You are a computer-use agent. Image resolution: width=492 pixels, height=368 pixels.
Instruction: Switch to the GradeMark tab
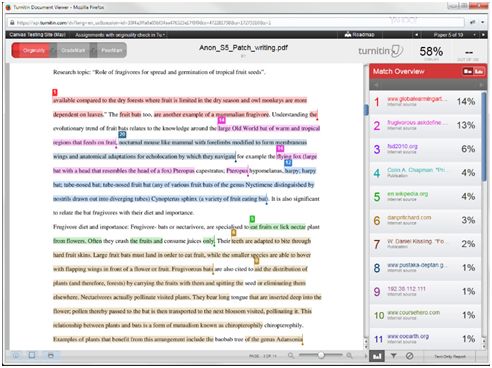(73, 50)
